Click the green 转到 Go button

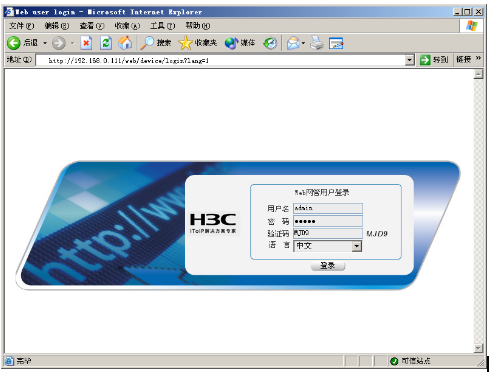[434, 60]
